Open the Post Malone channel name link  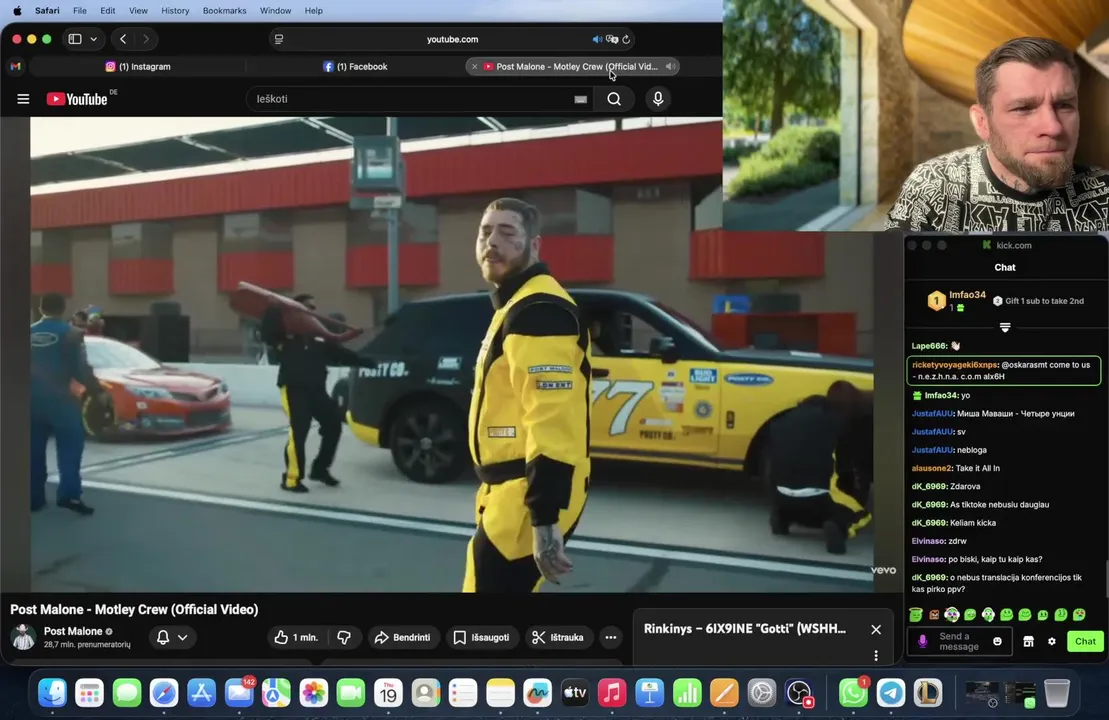tap(73, 631)
